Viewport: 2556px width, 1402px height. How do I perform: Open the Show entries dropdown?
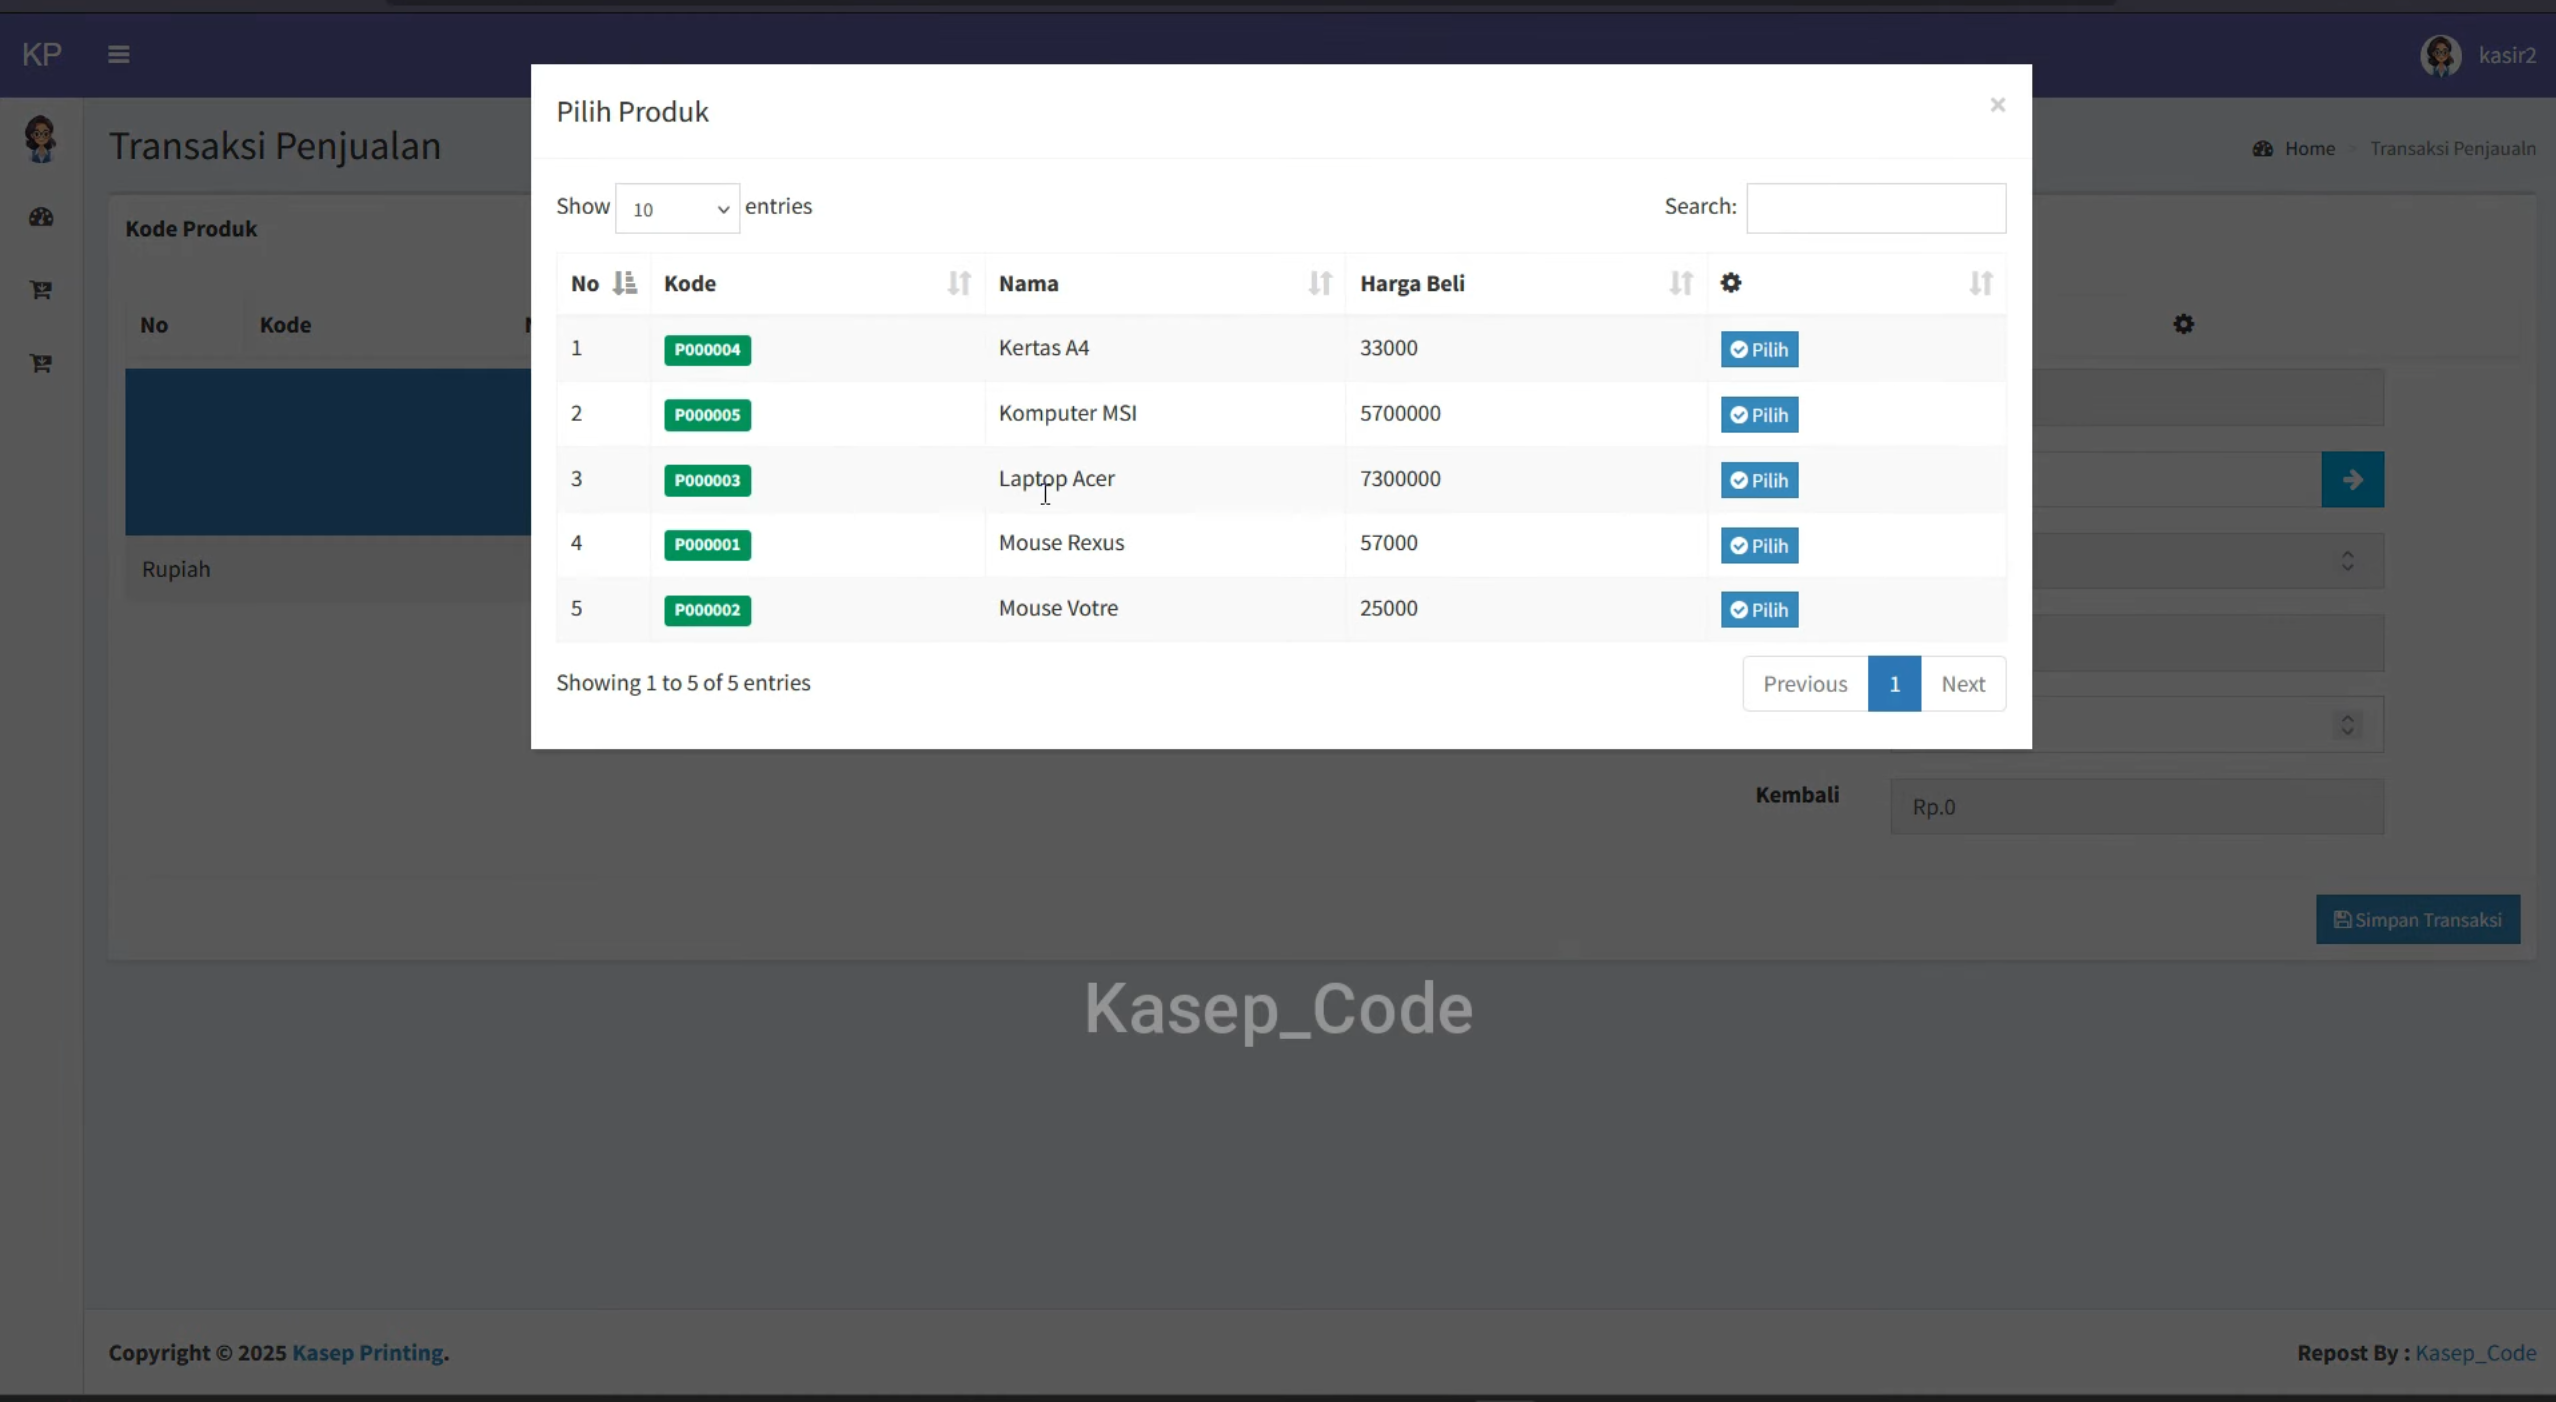pos(677,208)
